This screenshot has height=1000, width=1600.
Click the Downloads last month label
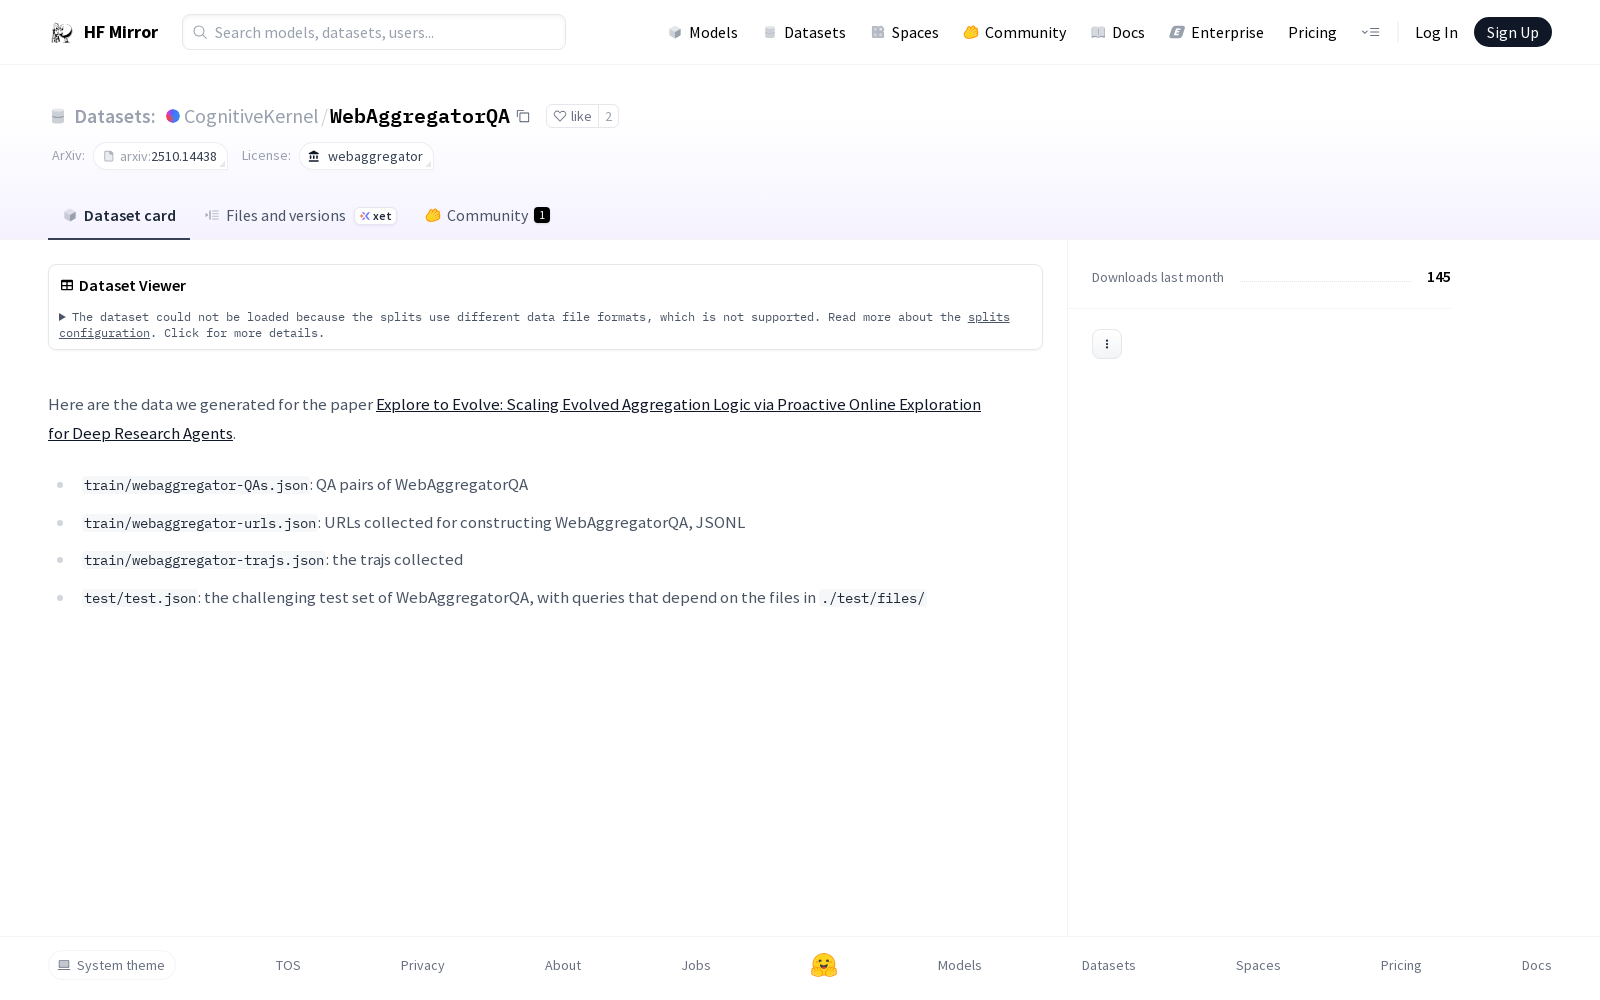1158,277
